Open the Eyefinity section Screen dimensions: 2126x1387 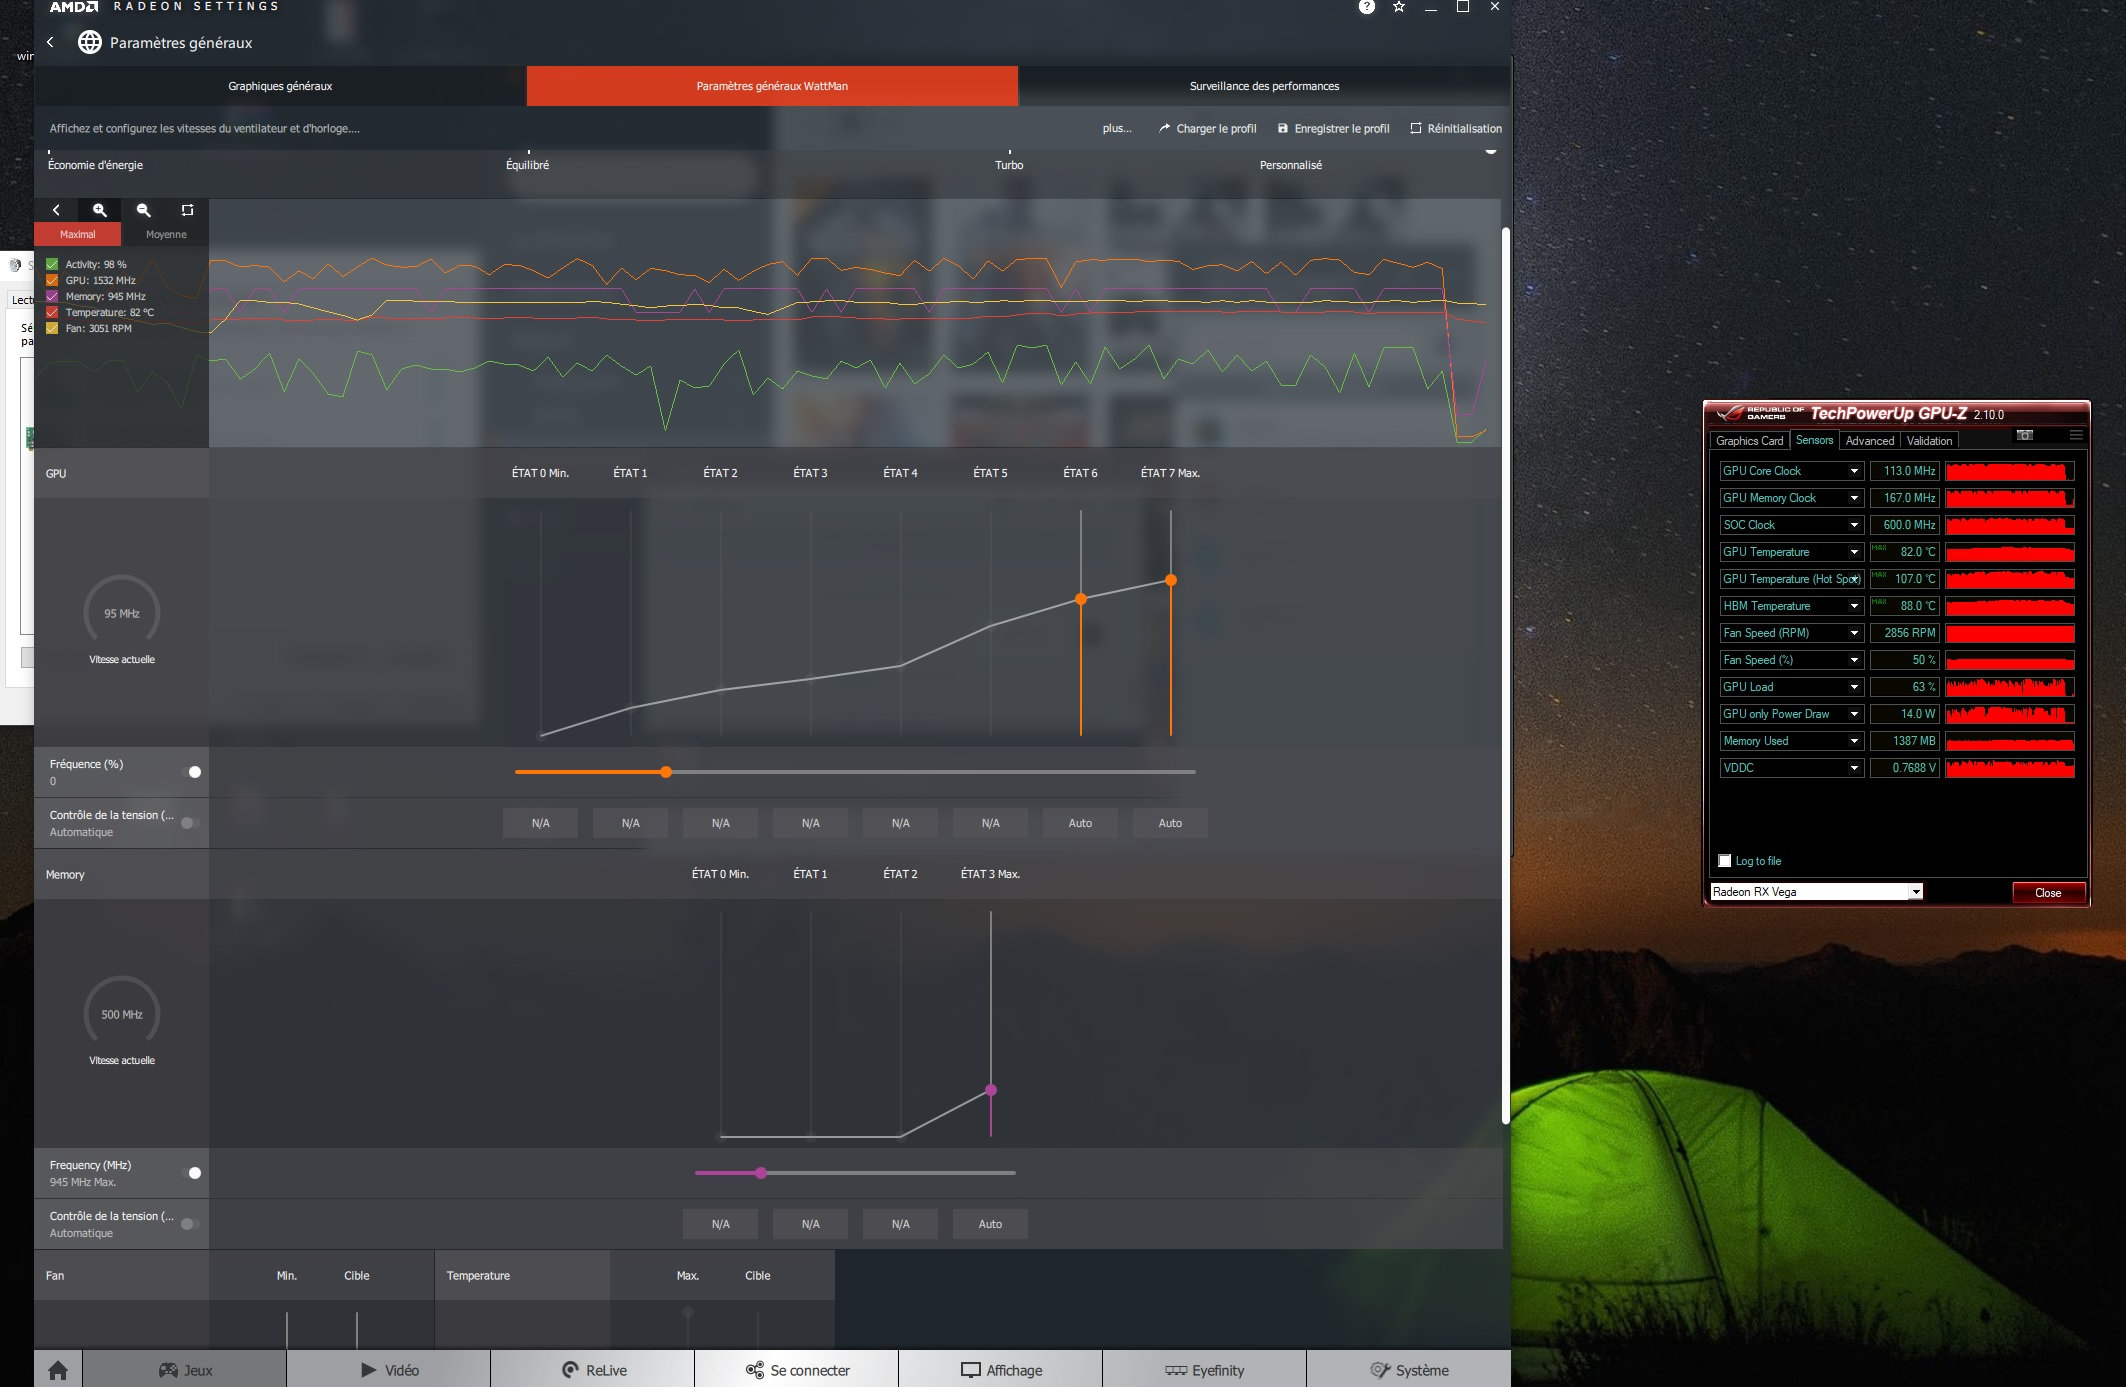1205,1370
